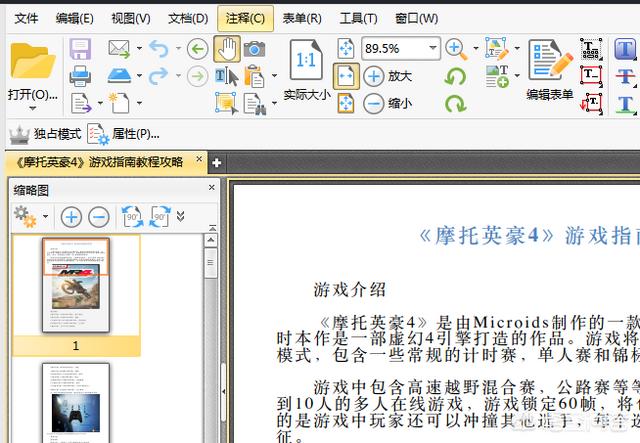Click the 缩小 zoom out button

pyautogui.click(x=387, y=104)
